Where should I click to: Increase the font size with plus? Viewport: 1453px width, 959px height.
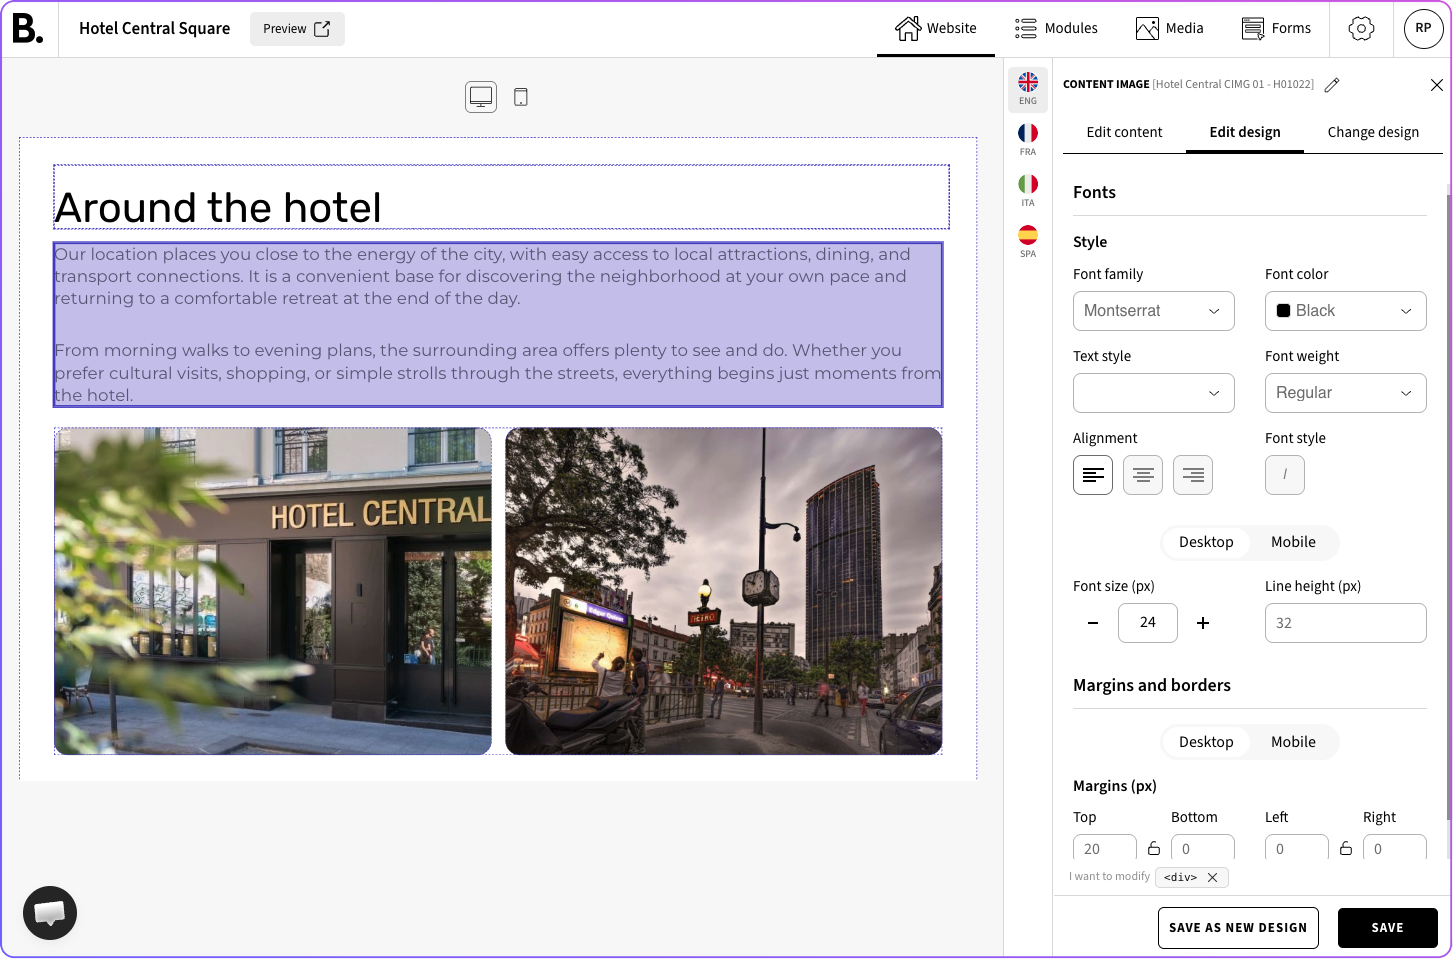(1203, 623)
